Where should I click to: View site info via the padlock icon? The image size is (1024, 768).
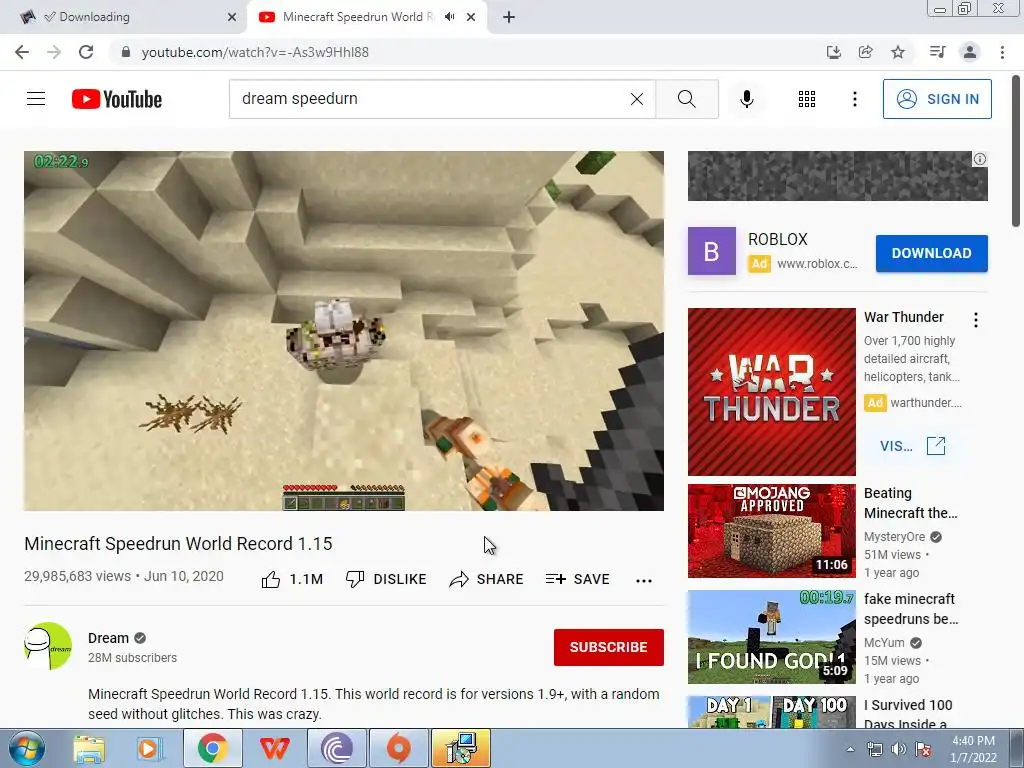coord(126,52)
